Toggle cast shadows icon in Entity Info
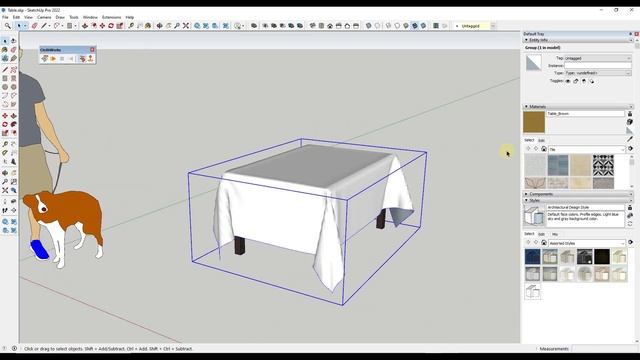 pyautogui.click(x=592, y=81)
